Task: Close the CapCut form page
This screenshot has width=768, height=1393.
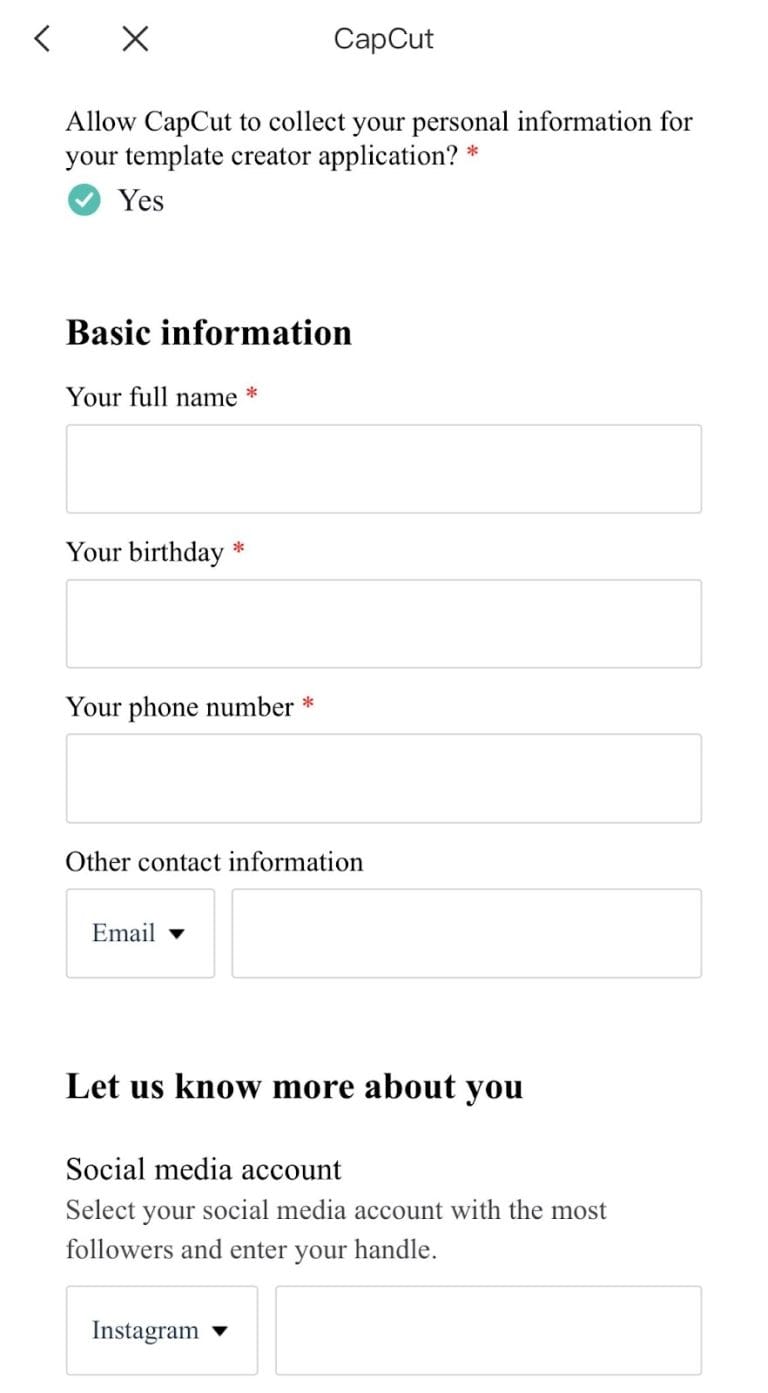Action: click(135, 39)
